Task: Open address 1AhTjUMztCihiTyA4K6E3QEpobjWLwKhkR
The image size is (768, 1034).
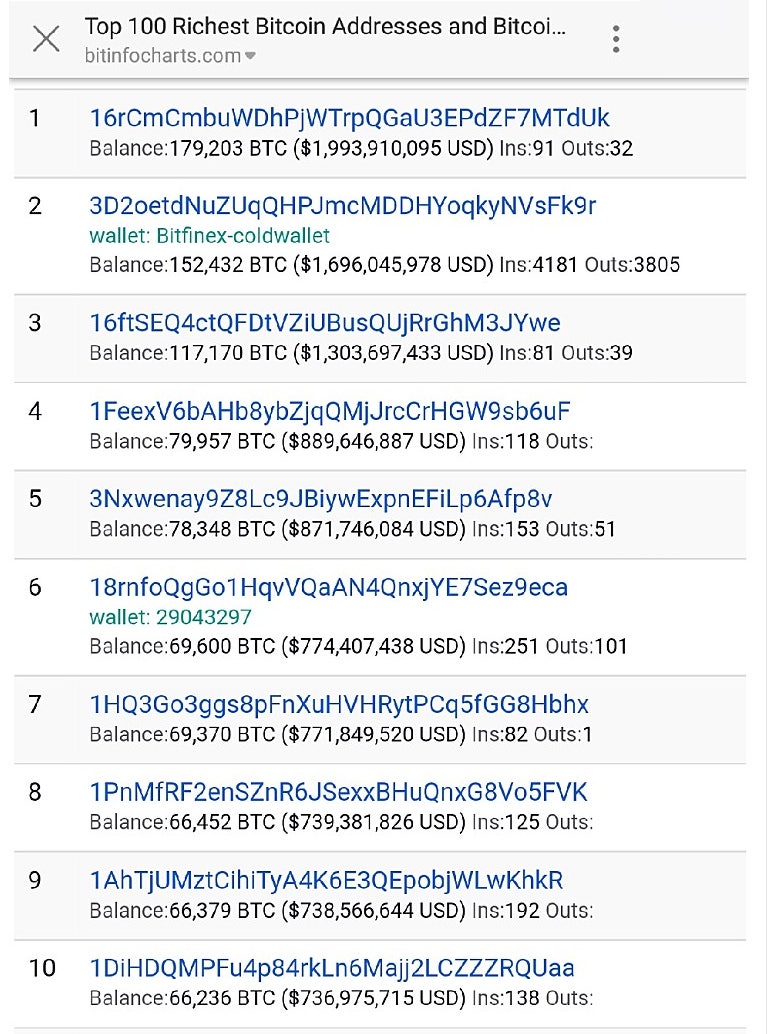Action: click(326, 880)
